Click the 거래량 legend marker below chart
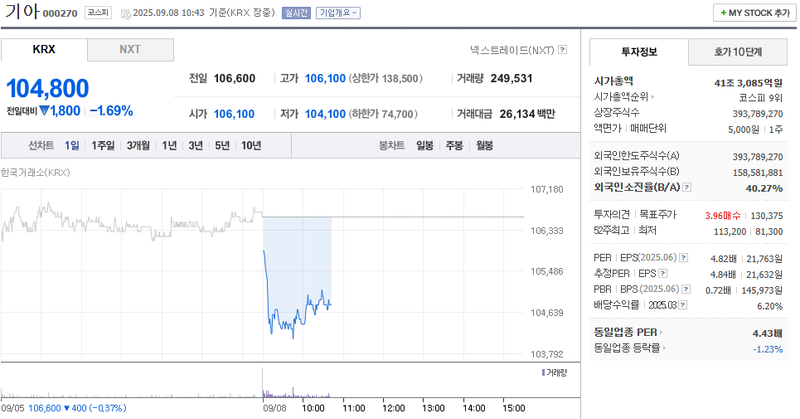 point(543,373)
